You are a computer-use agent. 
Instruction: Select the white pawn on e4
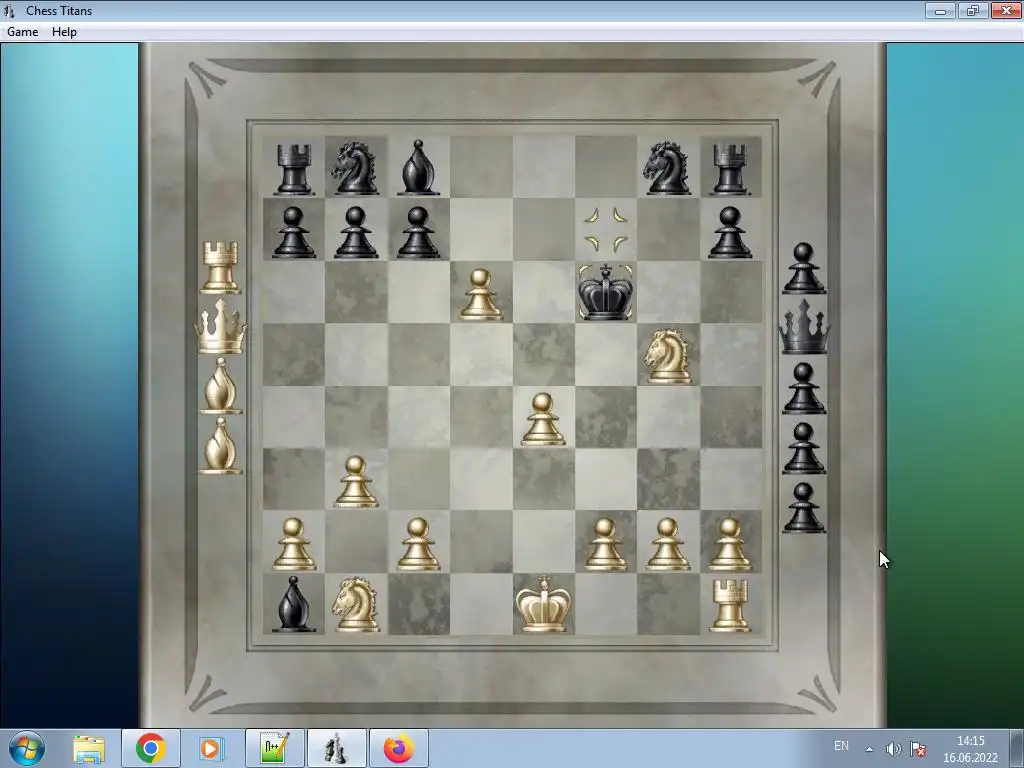[543, 419]
